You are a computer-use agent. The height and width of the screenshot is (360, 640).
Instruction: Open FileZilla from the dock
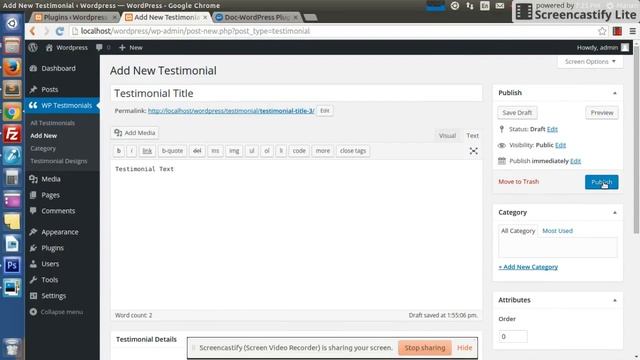(12, 134)
